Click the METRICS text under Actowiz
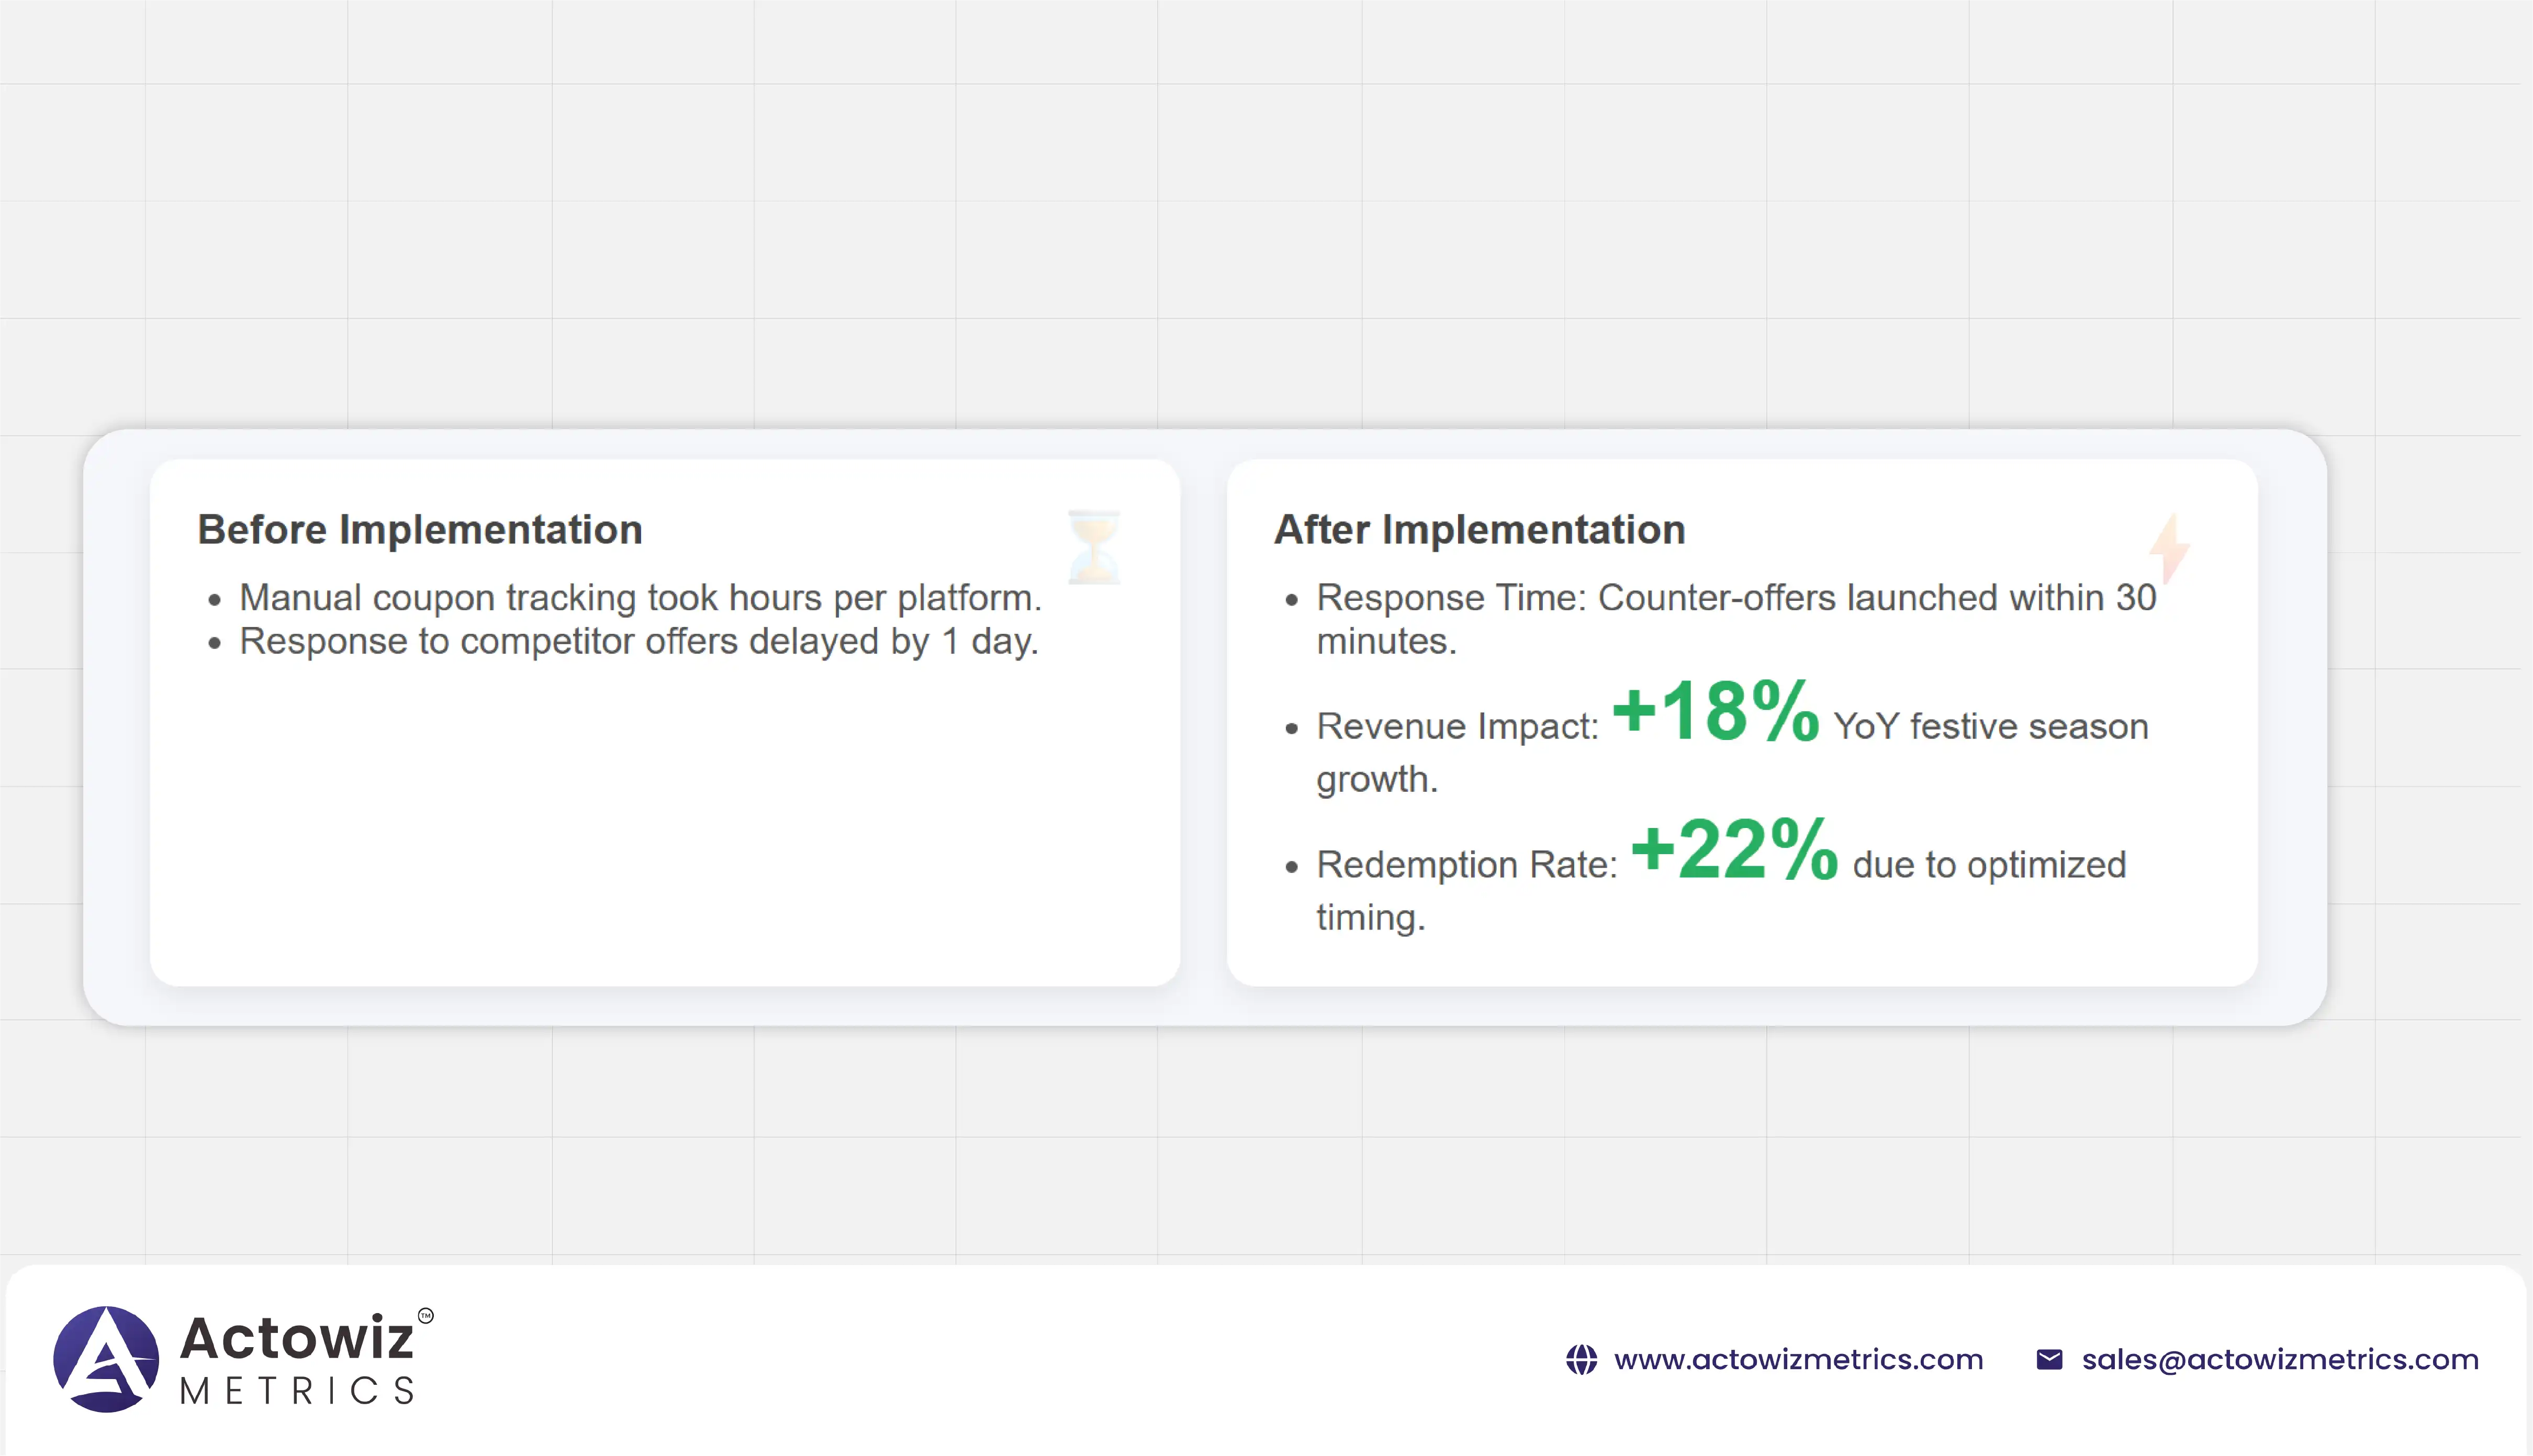 [297, 1391]
